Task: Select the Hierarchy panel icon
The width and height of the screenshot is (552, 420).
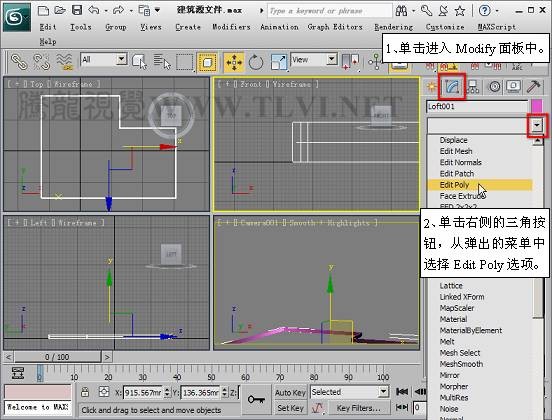Action: point(473,86)
